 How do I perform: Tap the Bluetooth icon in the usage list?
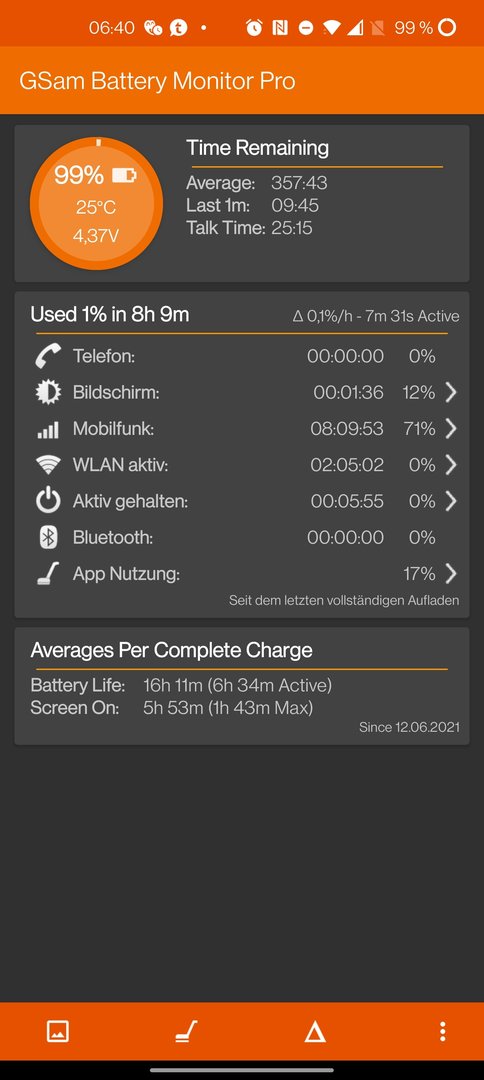pyautogui.click(x=48, y=537)
